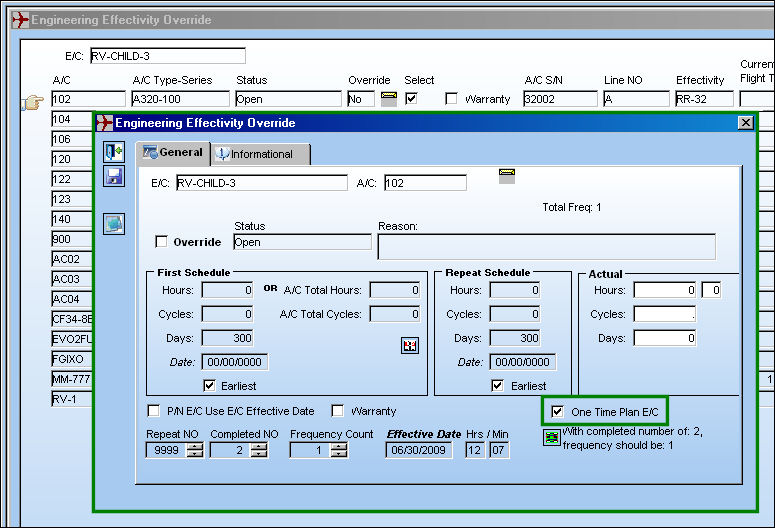Click the floppy disk save icon
The height and width of the screenshot is (528, 775).
(114, 176)
